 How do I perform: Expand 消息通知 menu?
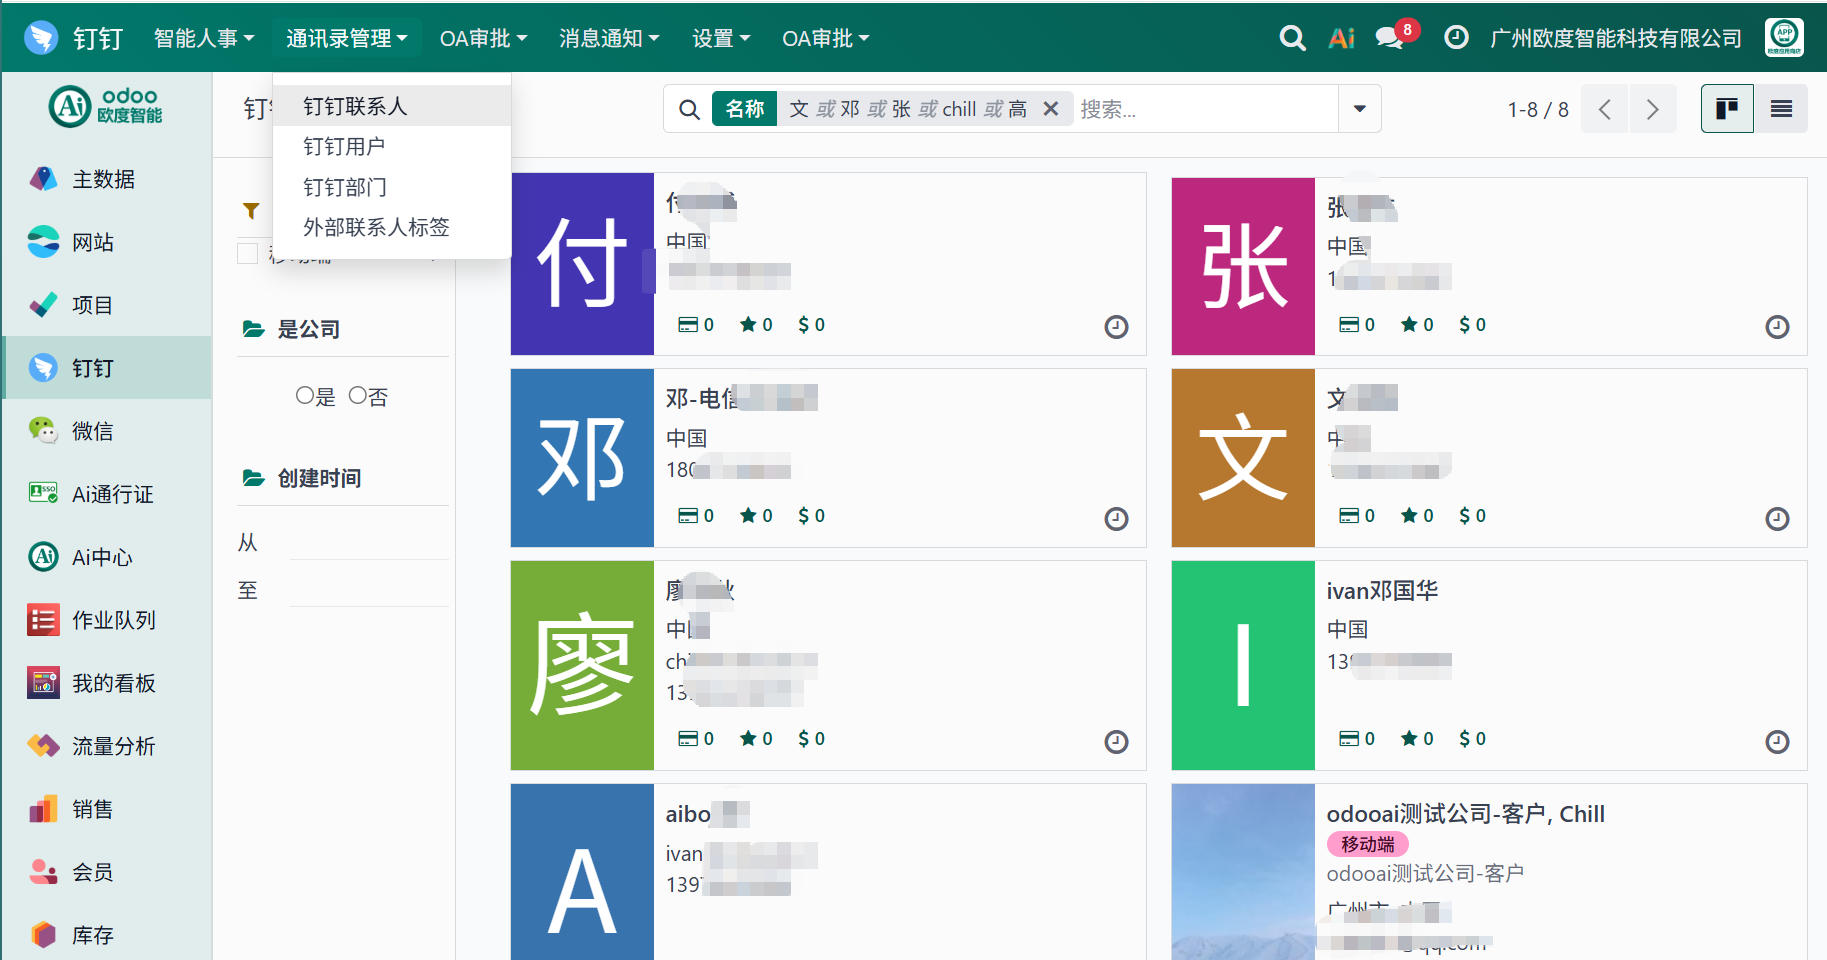tap(609, 38)
